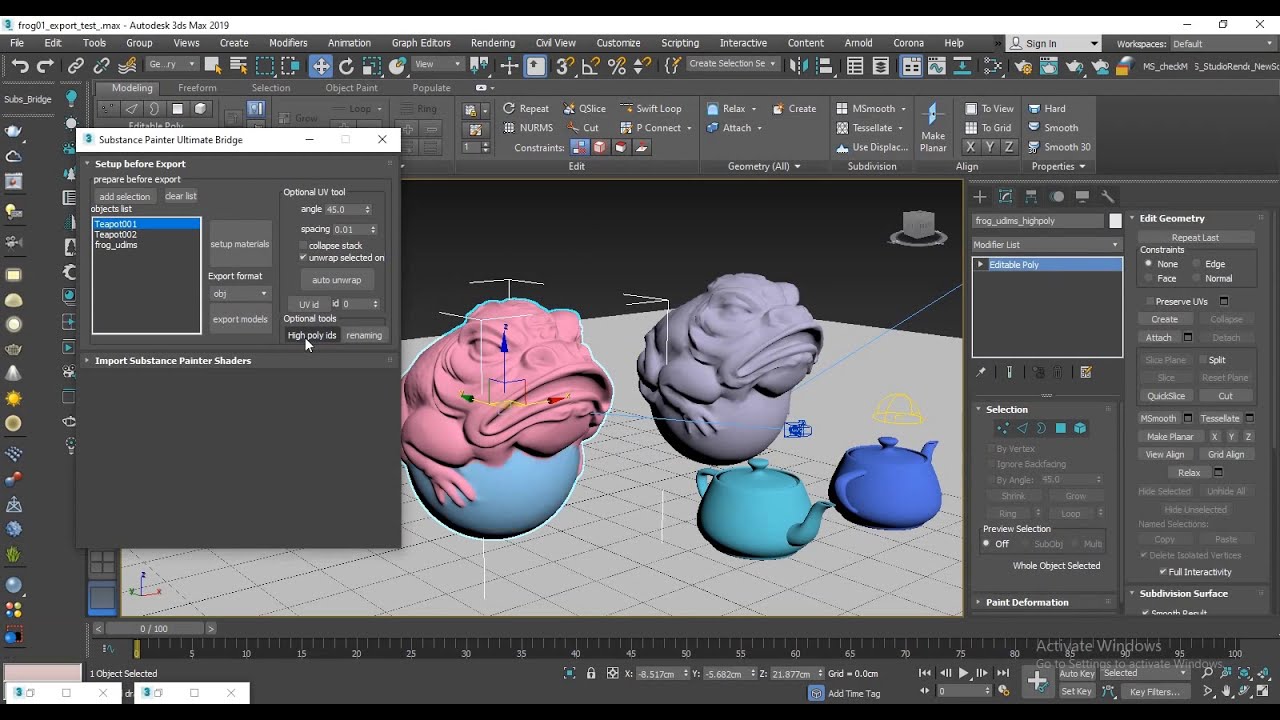Switch to the Freeform ribbon tab
Image resolution: width=1280 pixels, height=720 pixels.
click(197, 88)
